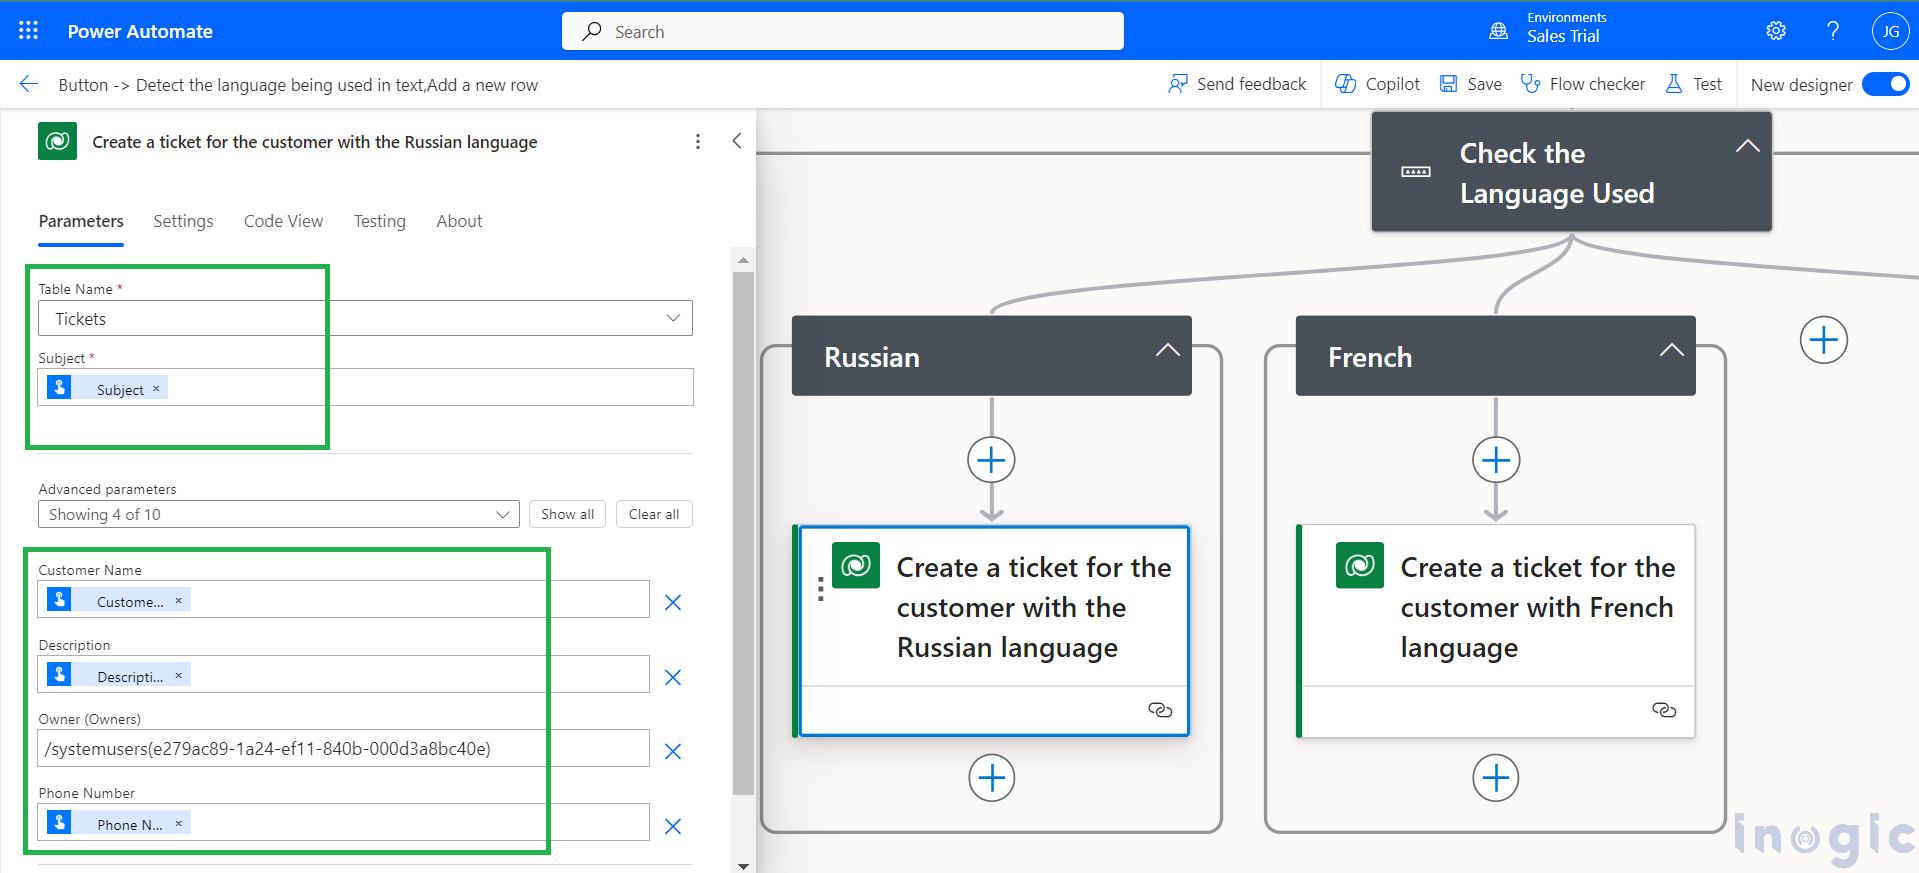Click the Show all button

tap(567, 514)
